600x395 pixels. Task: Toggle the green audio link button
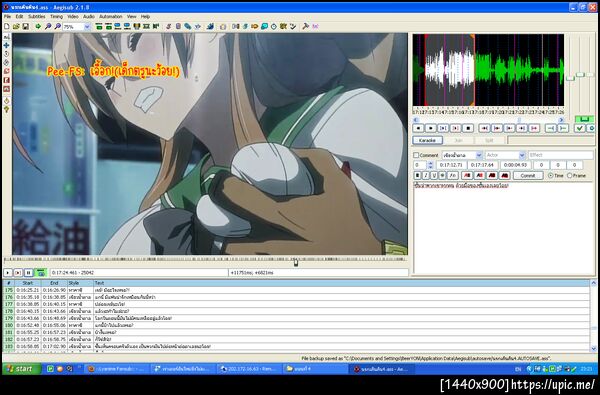[x=584, y=119]
